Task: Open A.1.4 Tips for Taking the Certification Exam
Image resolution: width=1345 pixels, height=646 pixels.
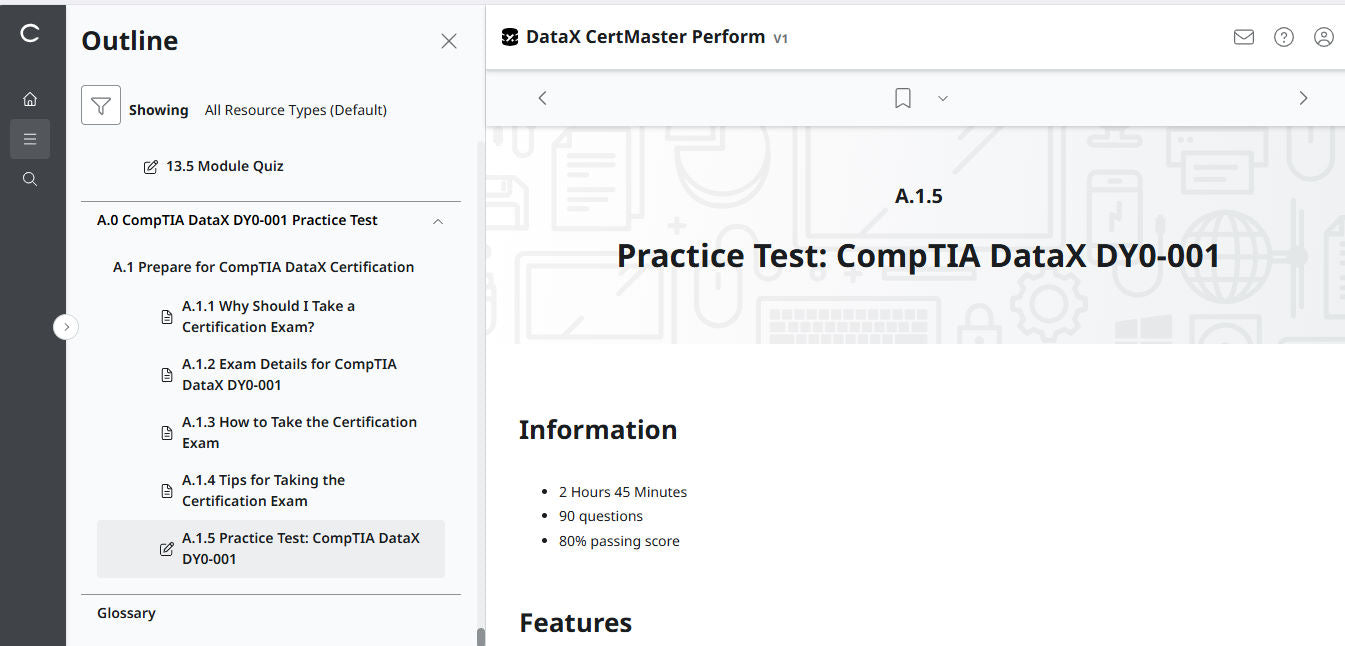Action: coord(263,490)
